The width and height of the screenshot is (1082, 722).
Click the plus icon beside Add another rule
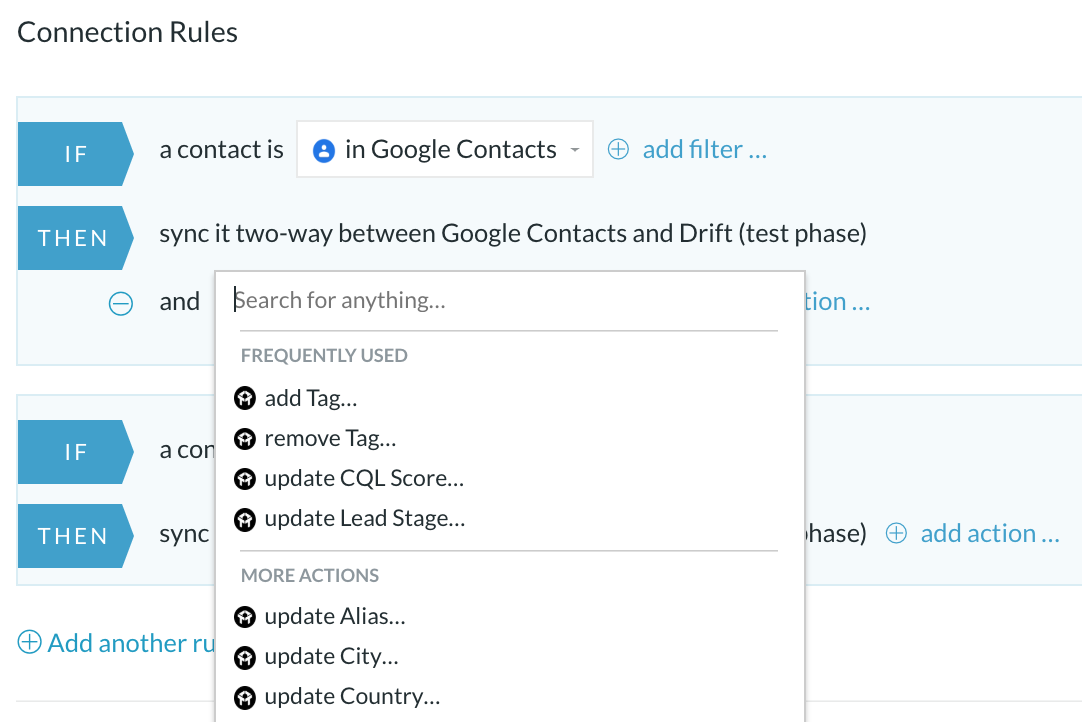click(x=29, y=642)
